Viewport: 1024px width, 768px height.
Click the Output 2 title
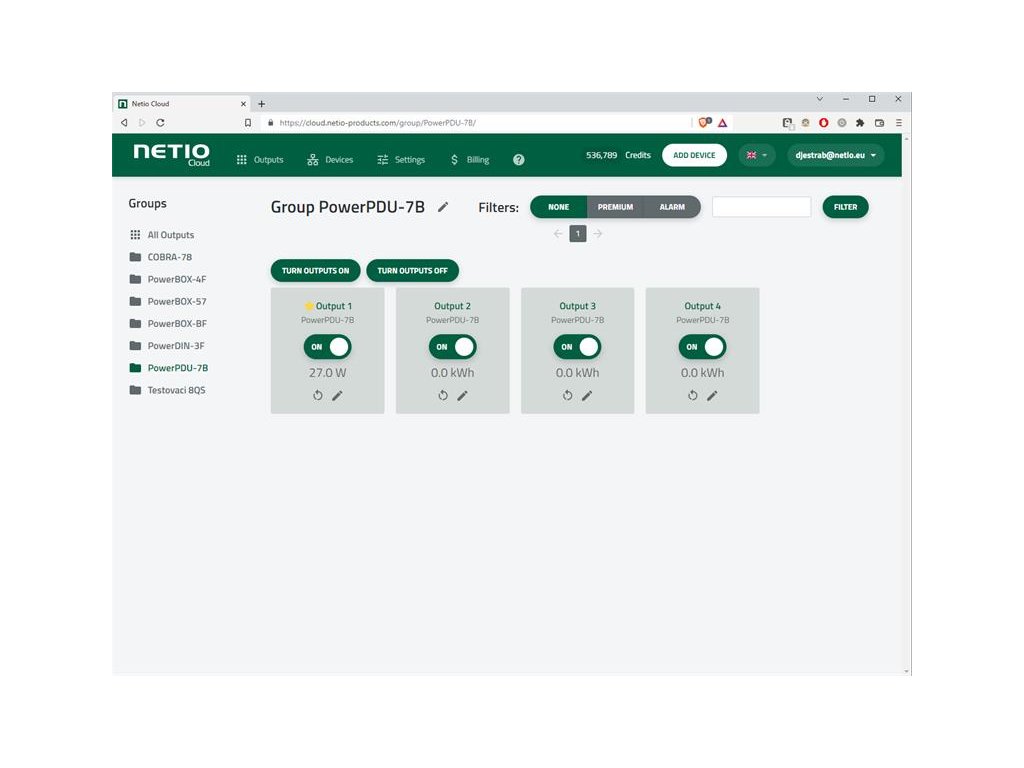pos(453,306)
